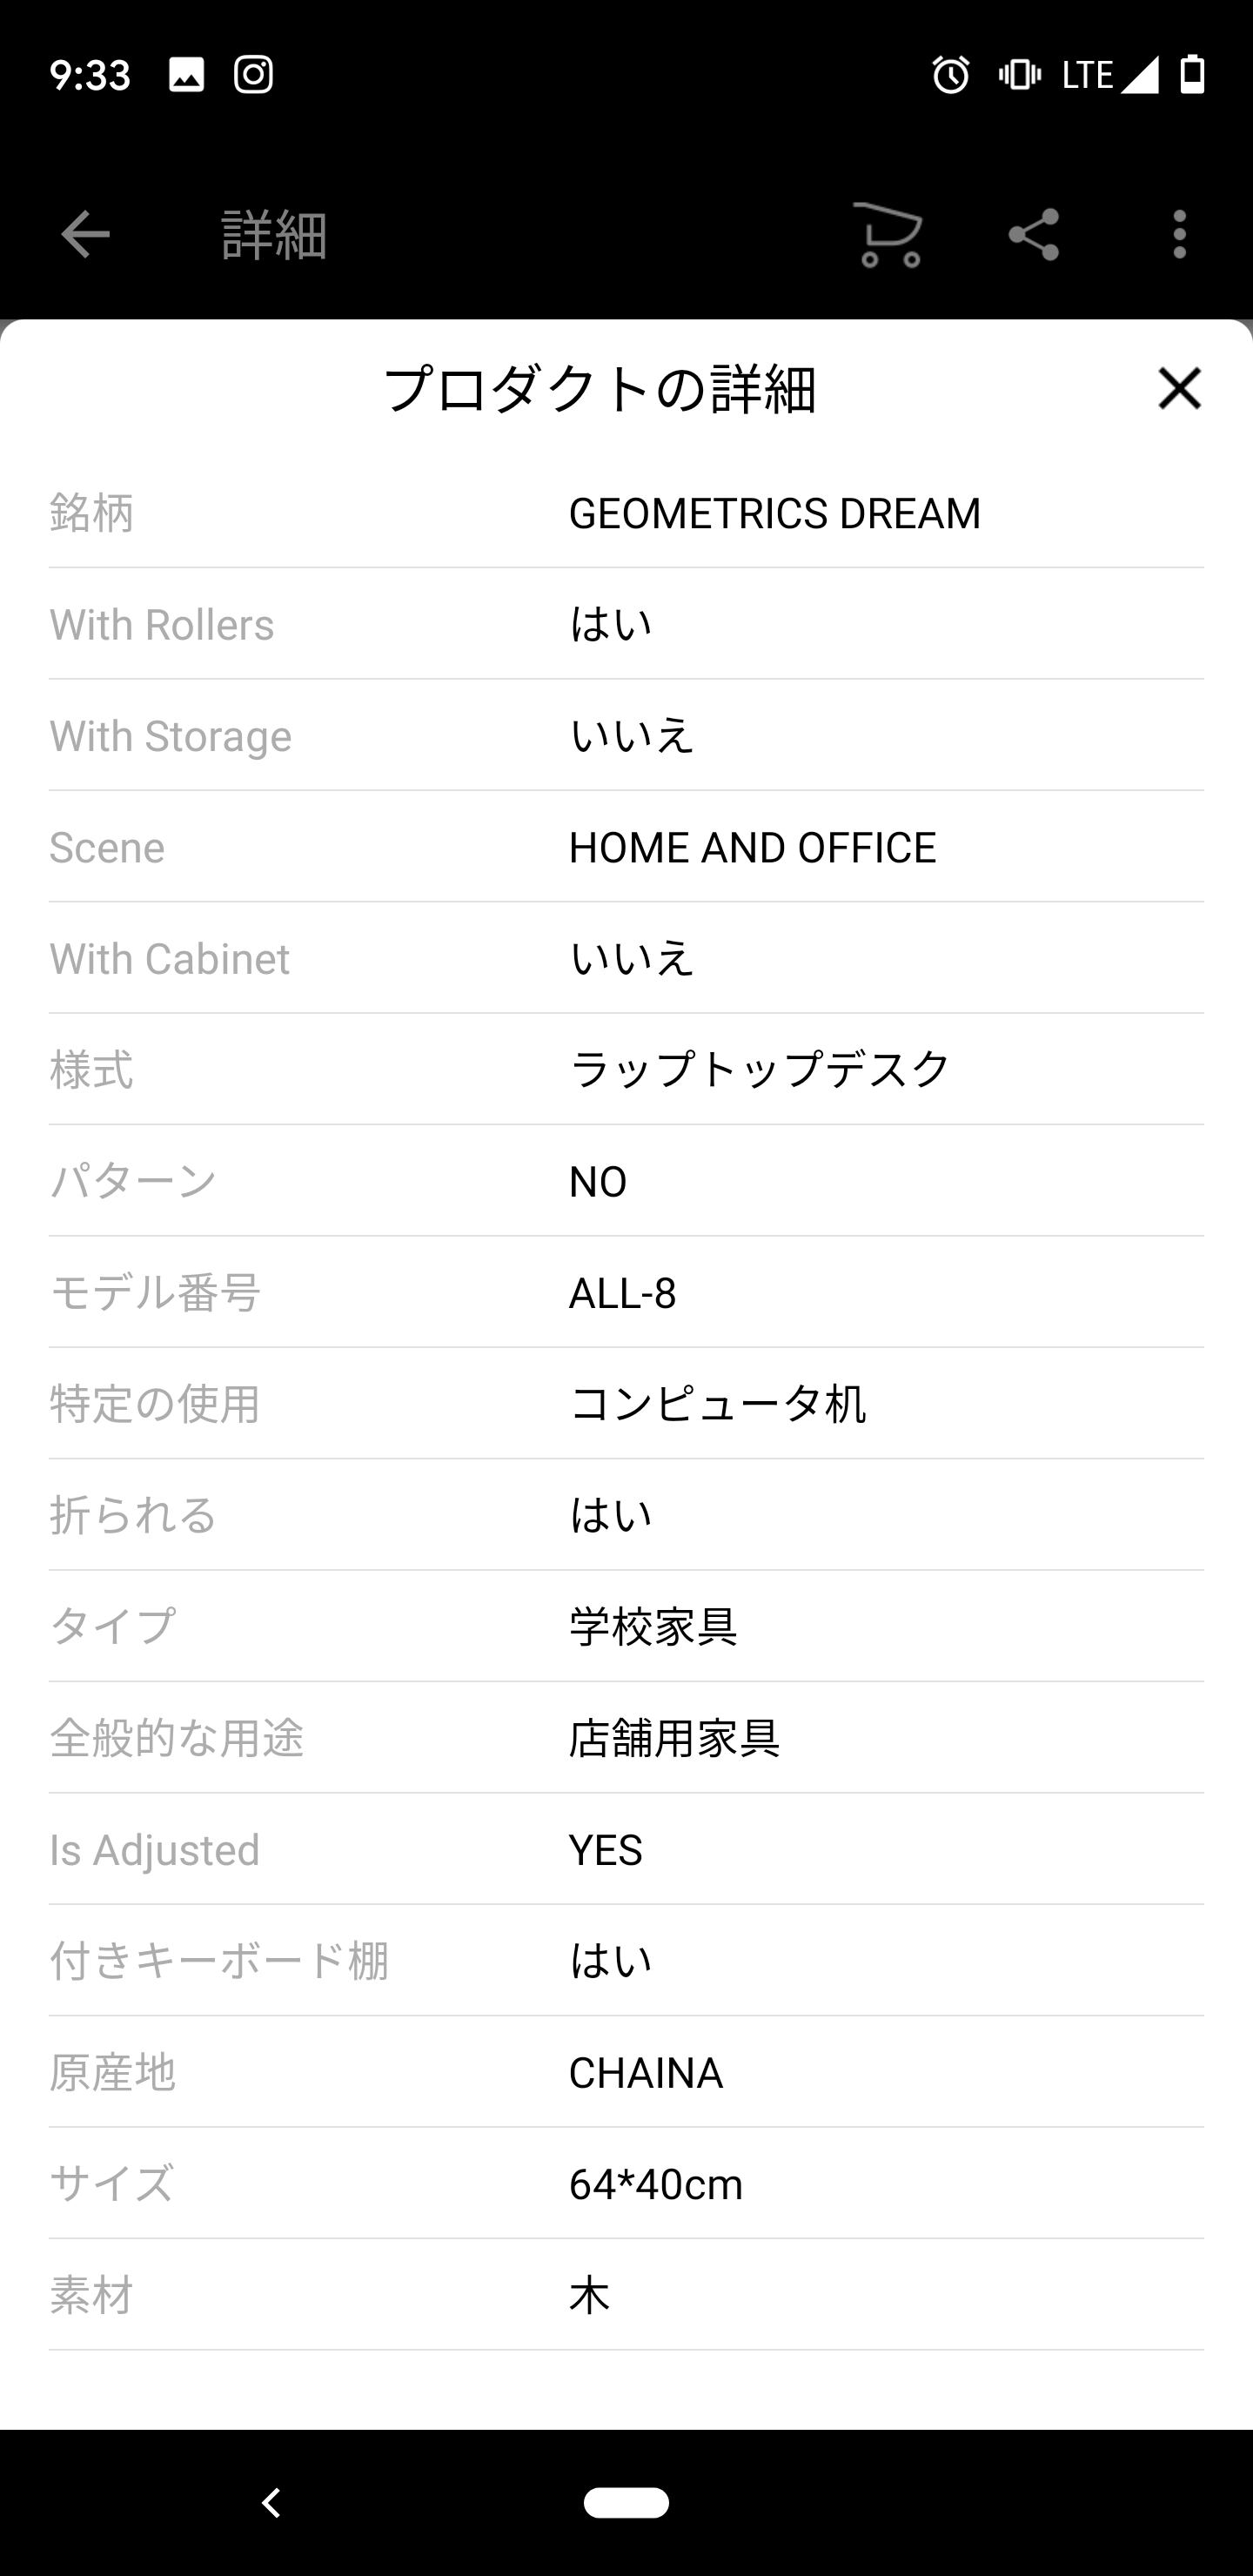
Task: Tap the With Rollers row
Action: [626, 625]
